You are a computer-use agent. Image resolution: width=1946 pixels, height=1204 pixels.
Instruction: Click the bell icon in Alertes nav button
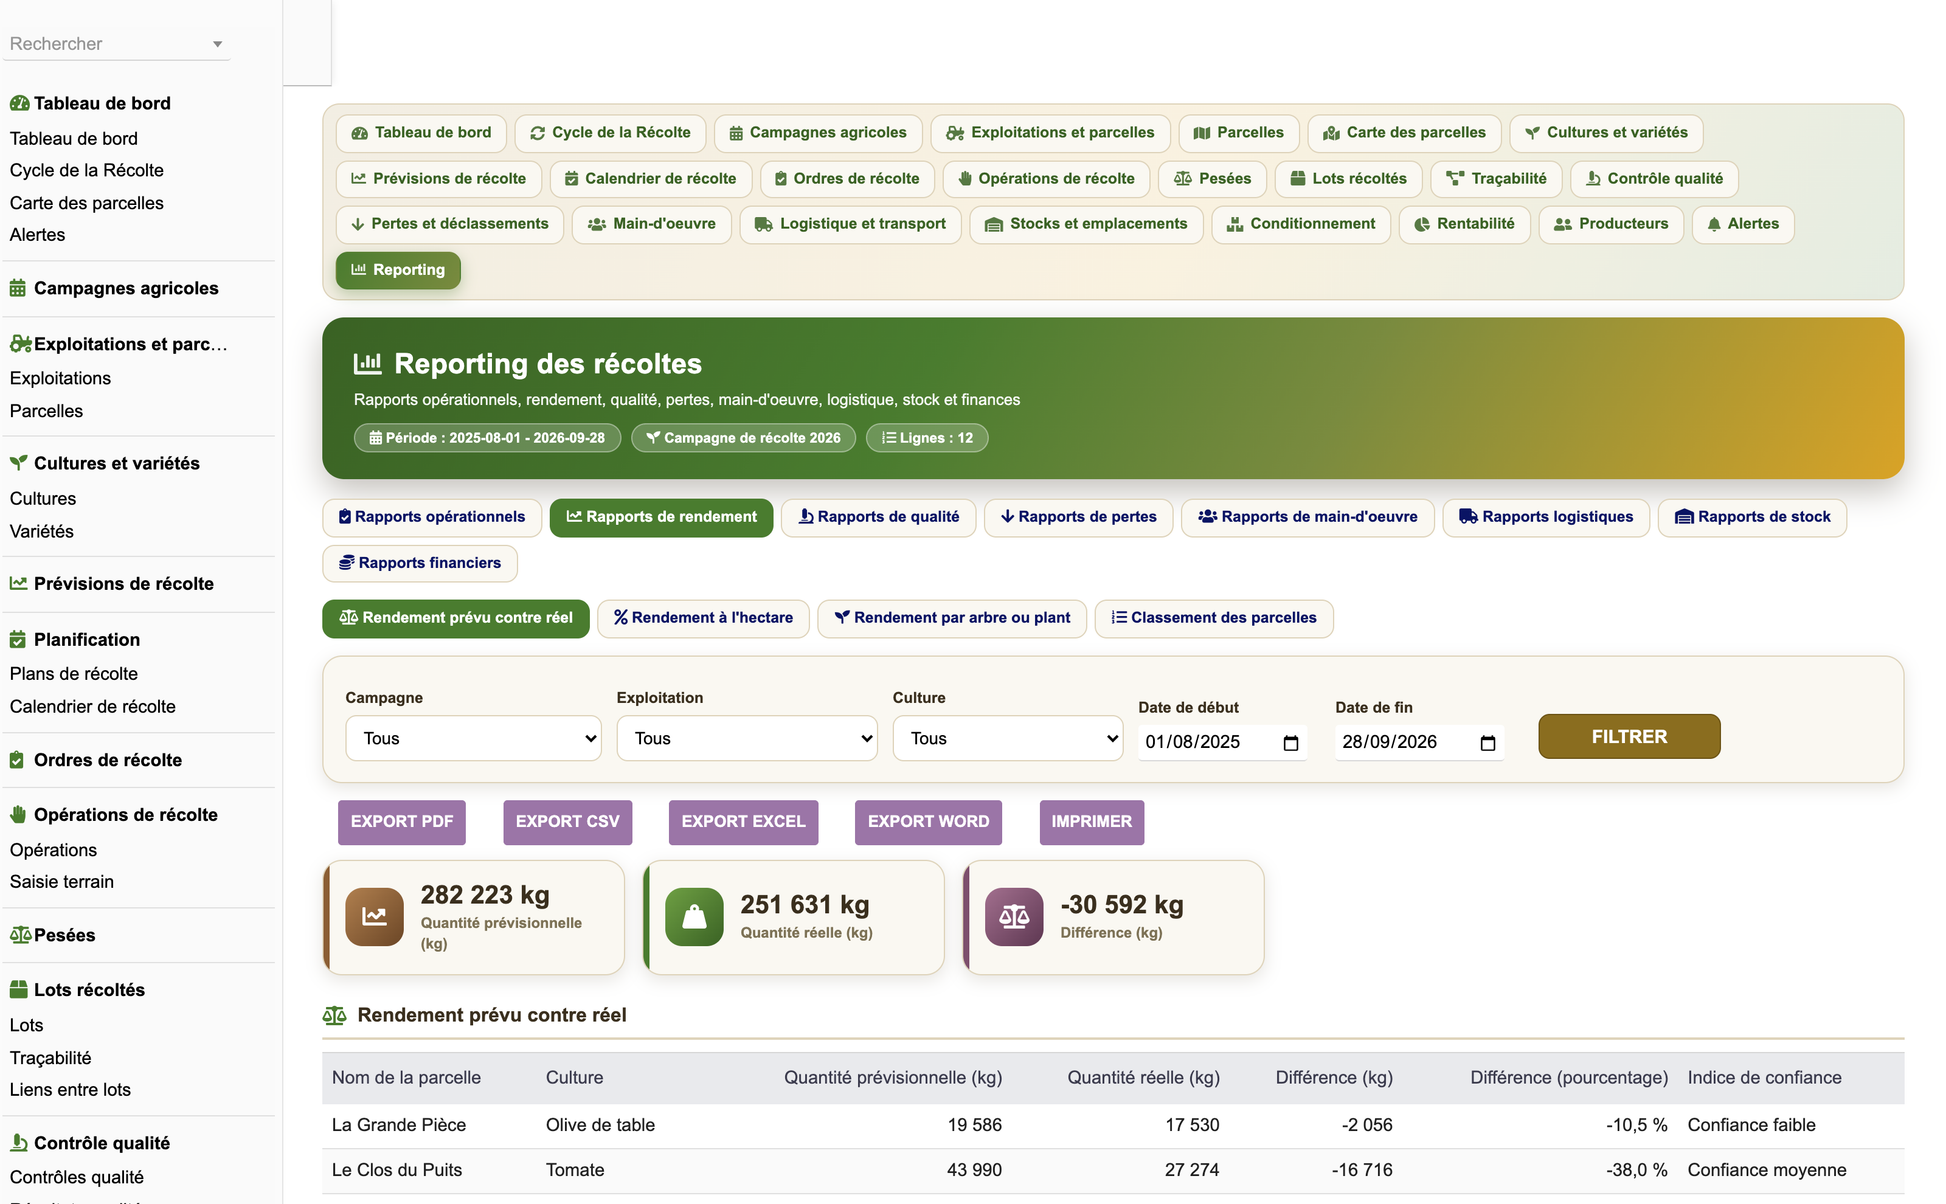click(x=1714, y=224)
